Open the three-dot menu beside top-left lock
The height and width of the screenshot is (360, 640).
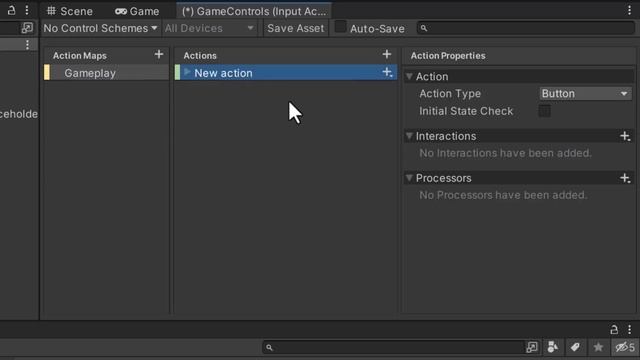[27, 10]
